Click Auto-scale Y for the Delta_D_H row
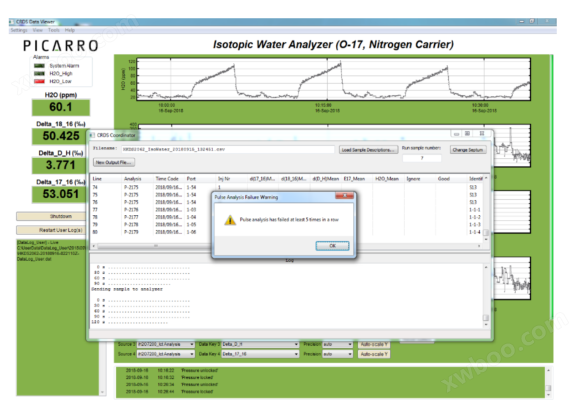 (374, 344)
